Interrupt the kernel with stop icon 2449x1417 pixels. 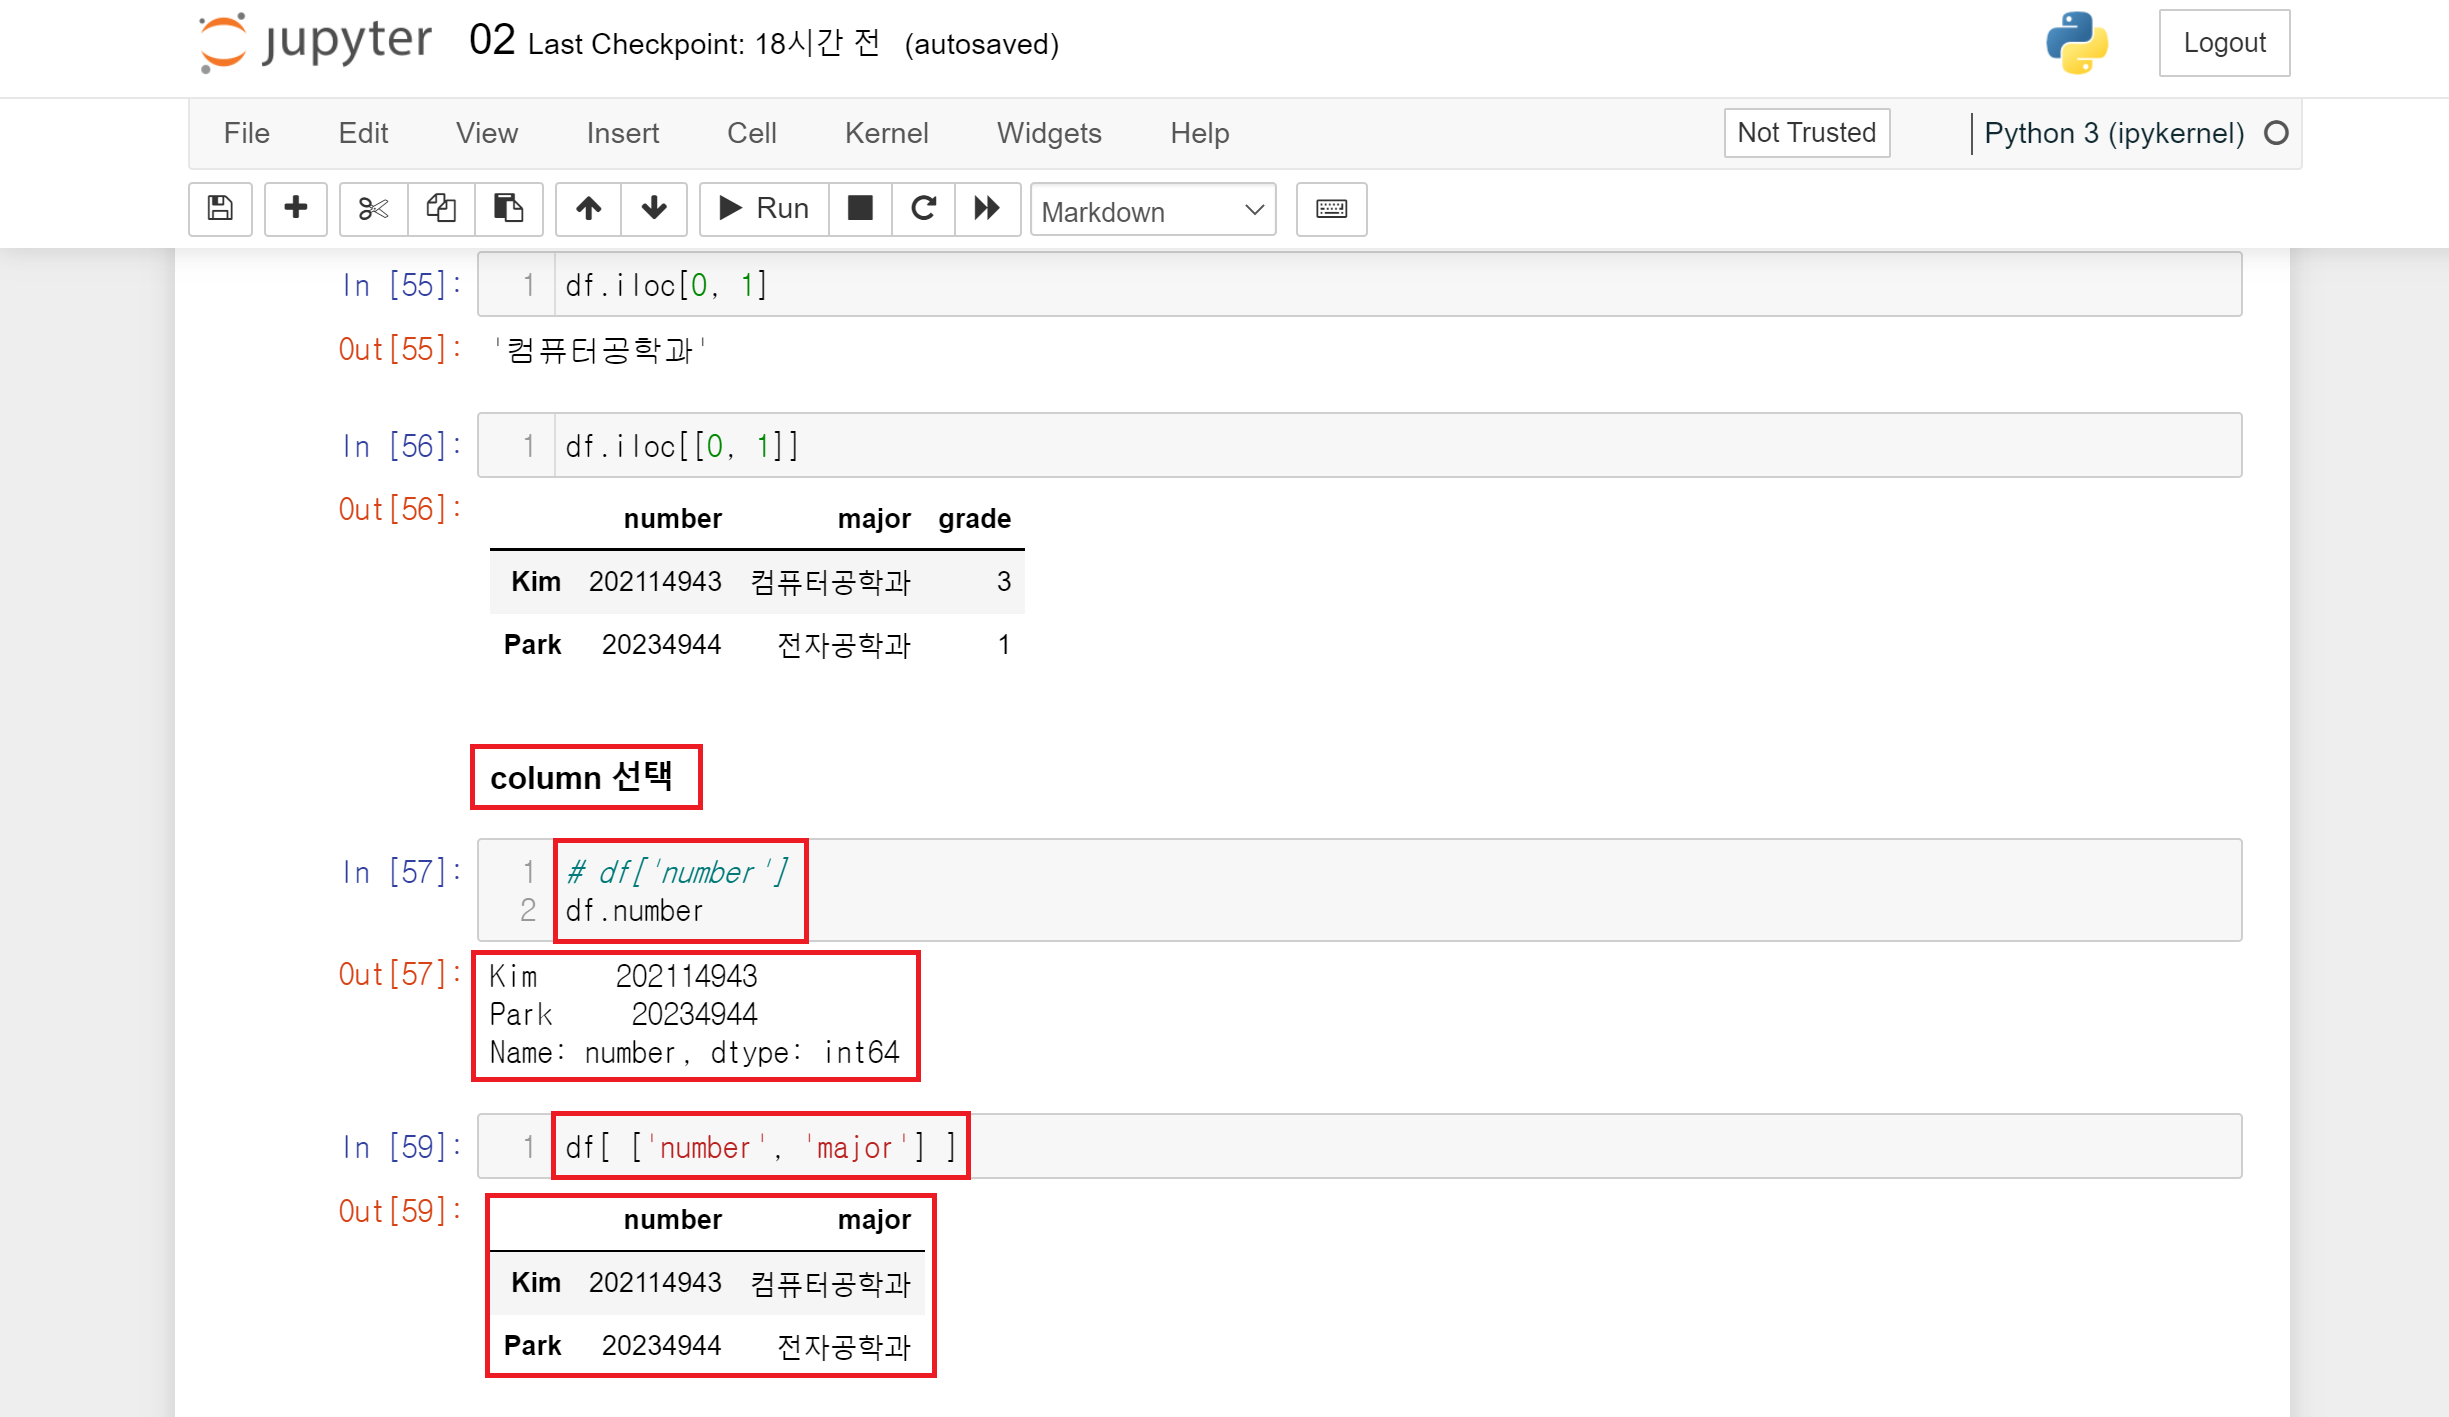pyautogui.click(x=860, y=208)
